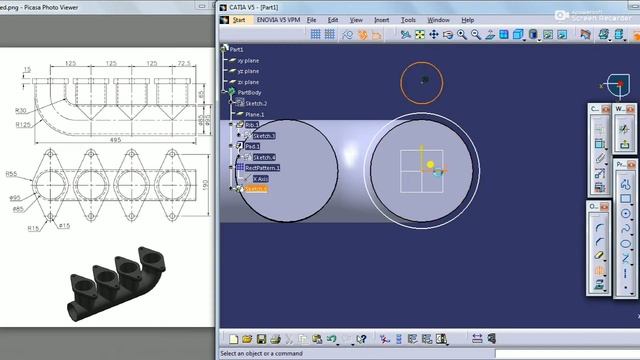Click the New document icon
The height and width of the screenshot is (360, 640).
233,339
